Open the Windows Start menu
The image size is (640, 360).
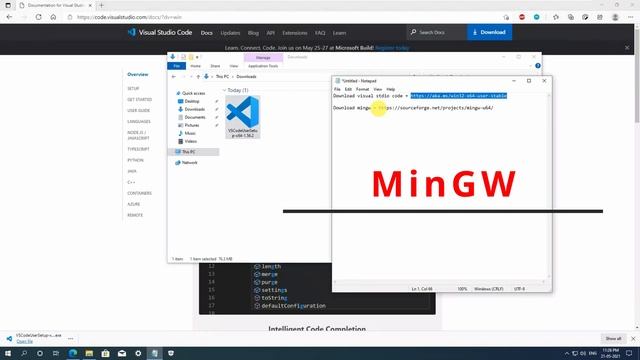pos(8,353)
